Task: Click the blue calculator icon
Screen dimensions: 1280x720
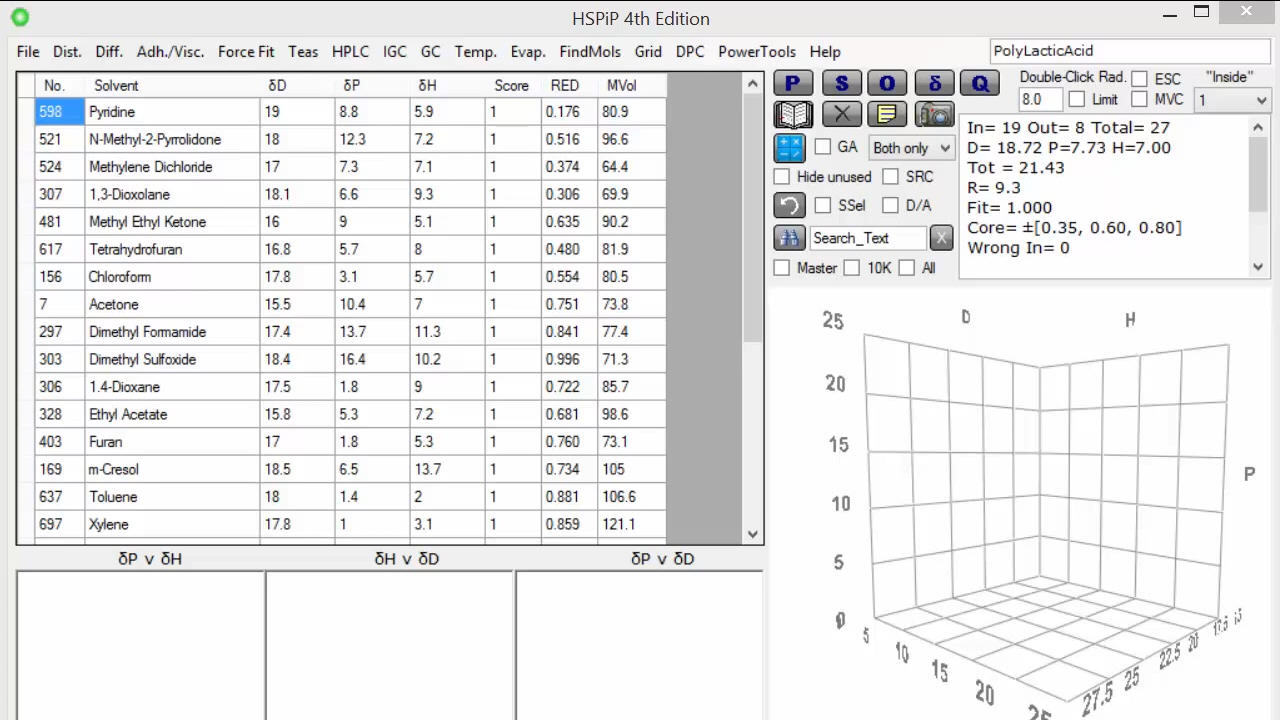Action: pos(789,147)
